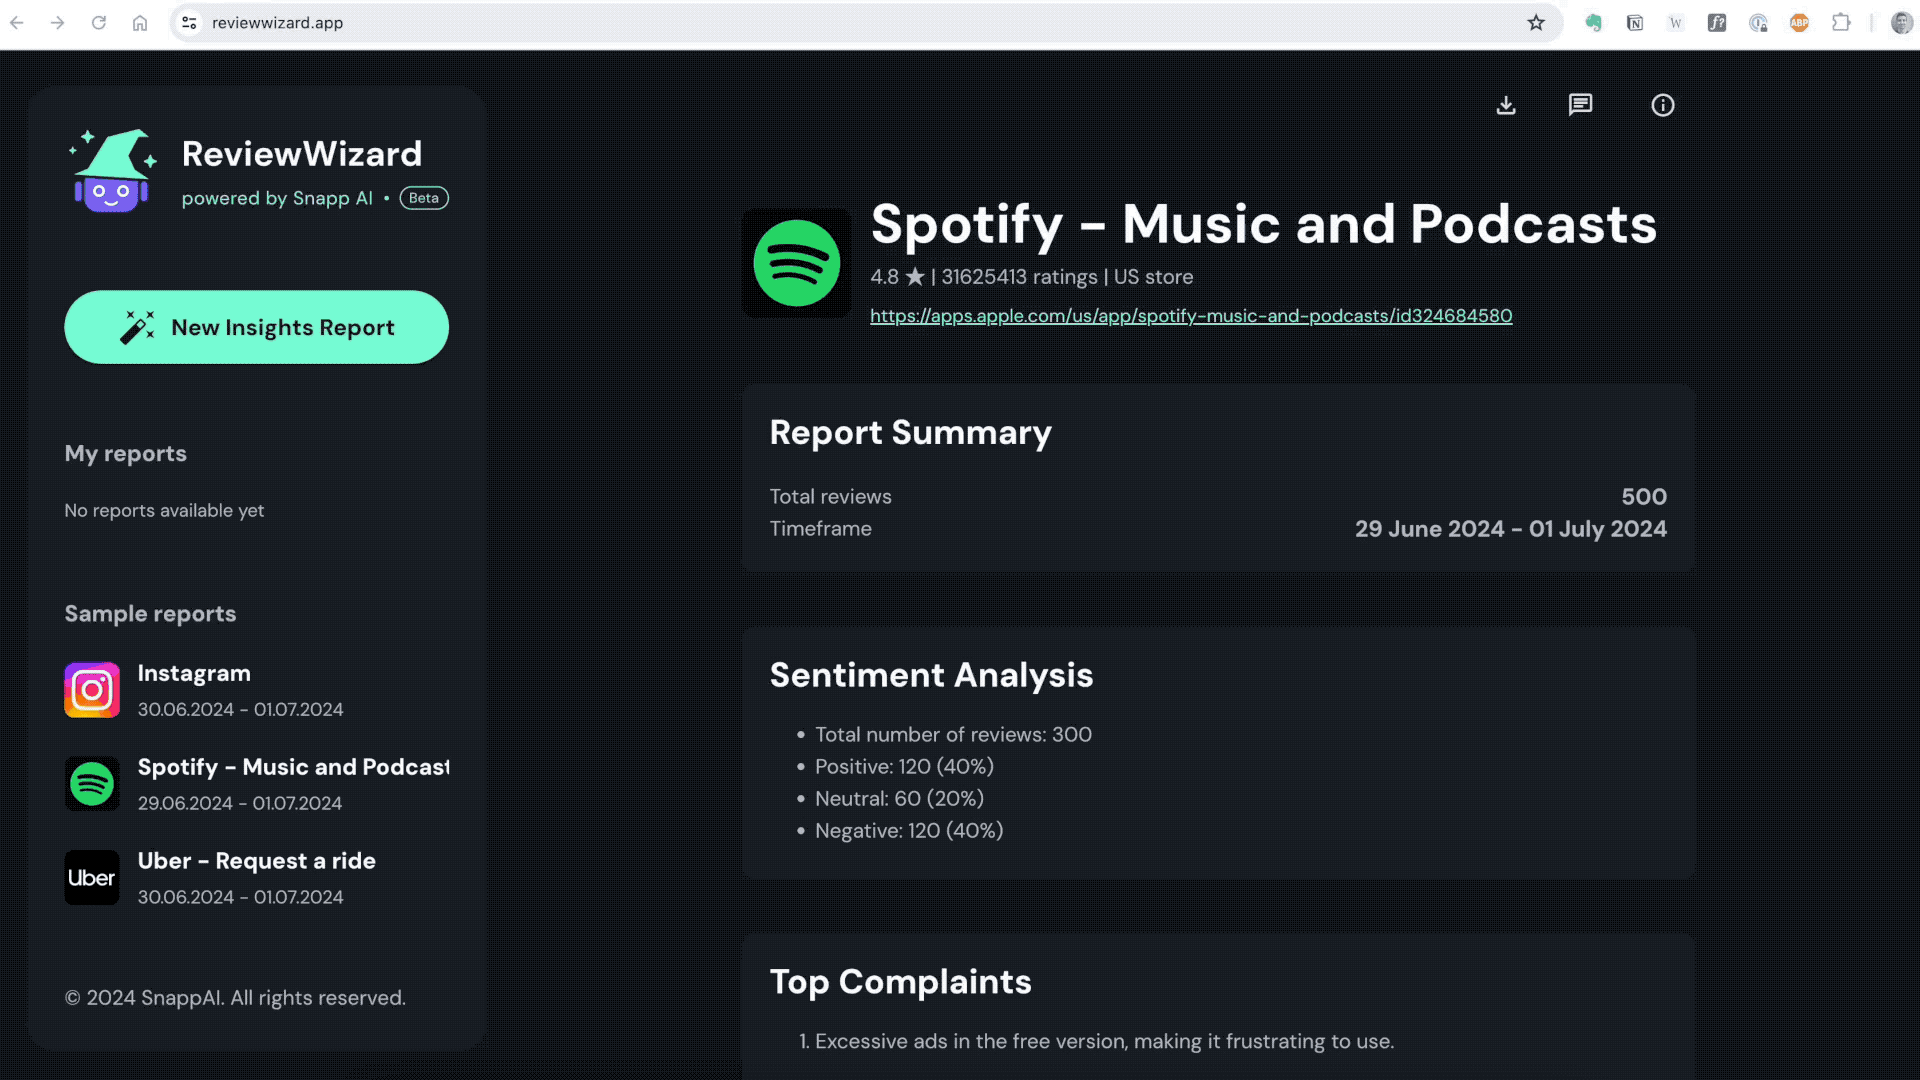Click the Adblock Plus extension icon

click(1799, 22)
